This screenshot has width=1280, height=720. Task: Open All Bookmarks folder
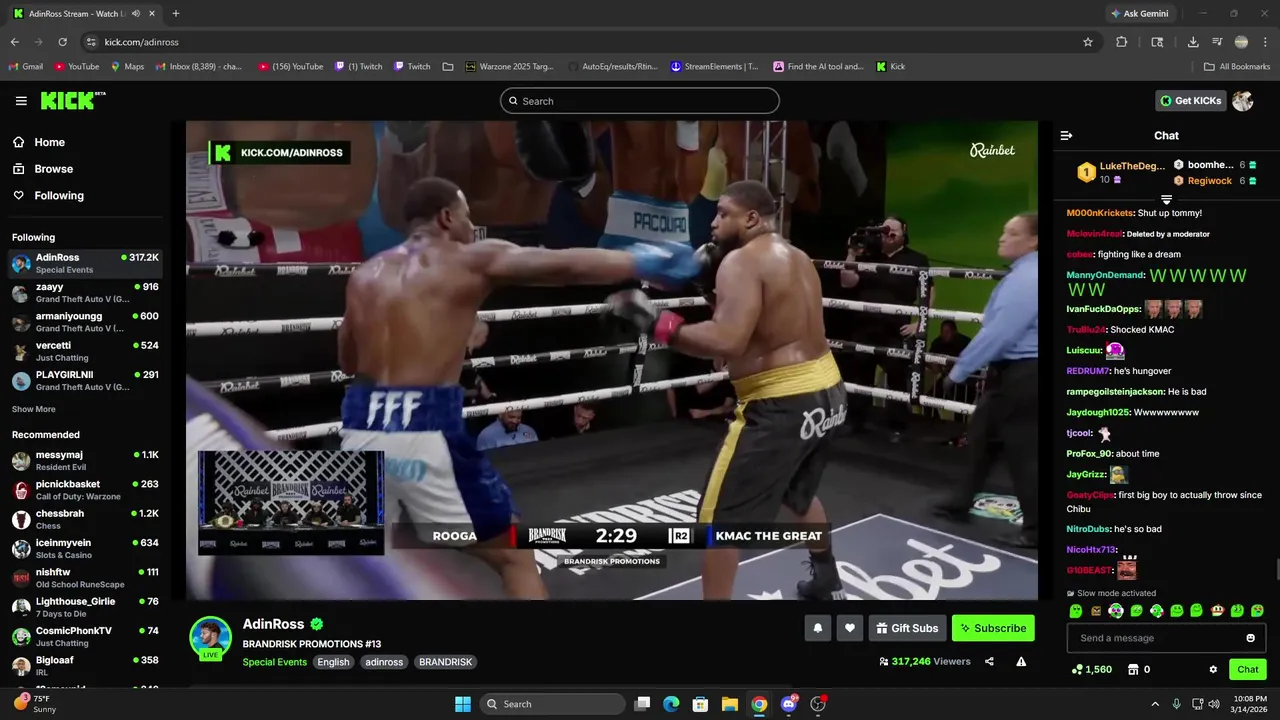[x=1237, y=67]
